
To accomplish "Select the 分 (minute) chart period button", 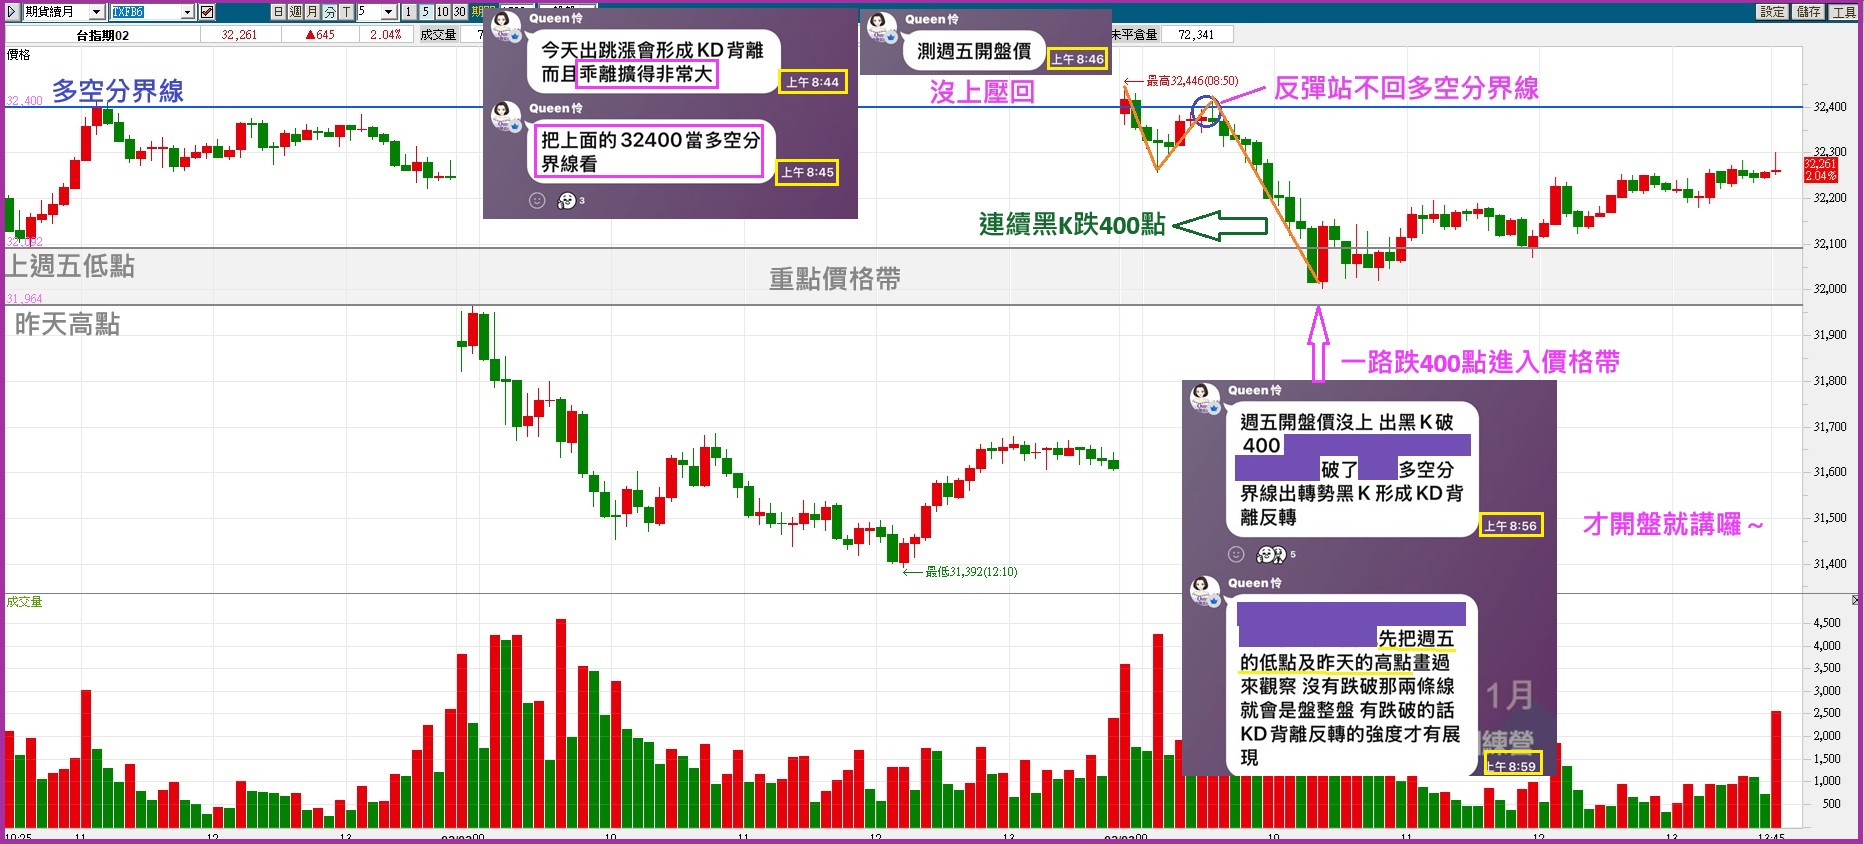I will point(329,12).
